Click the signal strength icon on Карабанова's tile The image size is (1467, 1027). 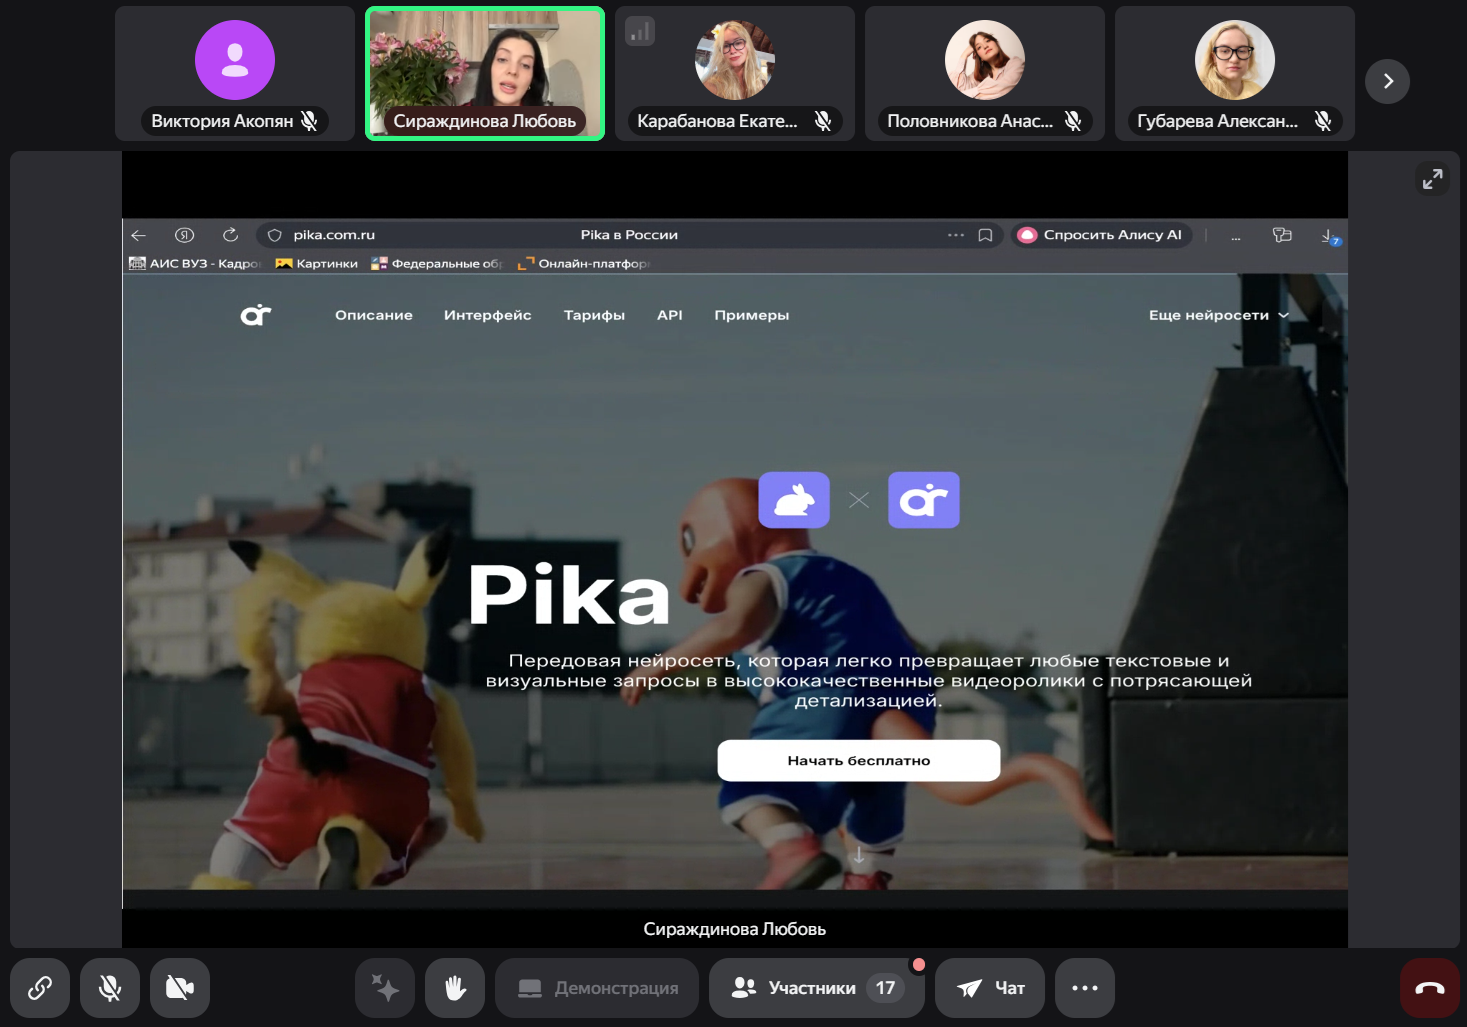tap(640, 31)
